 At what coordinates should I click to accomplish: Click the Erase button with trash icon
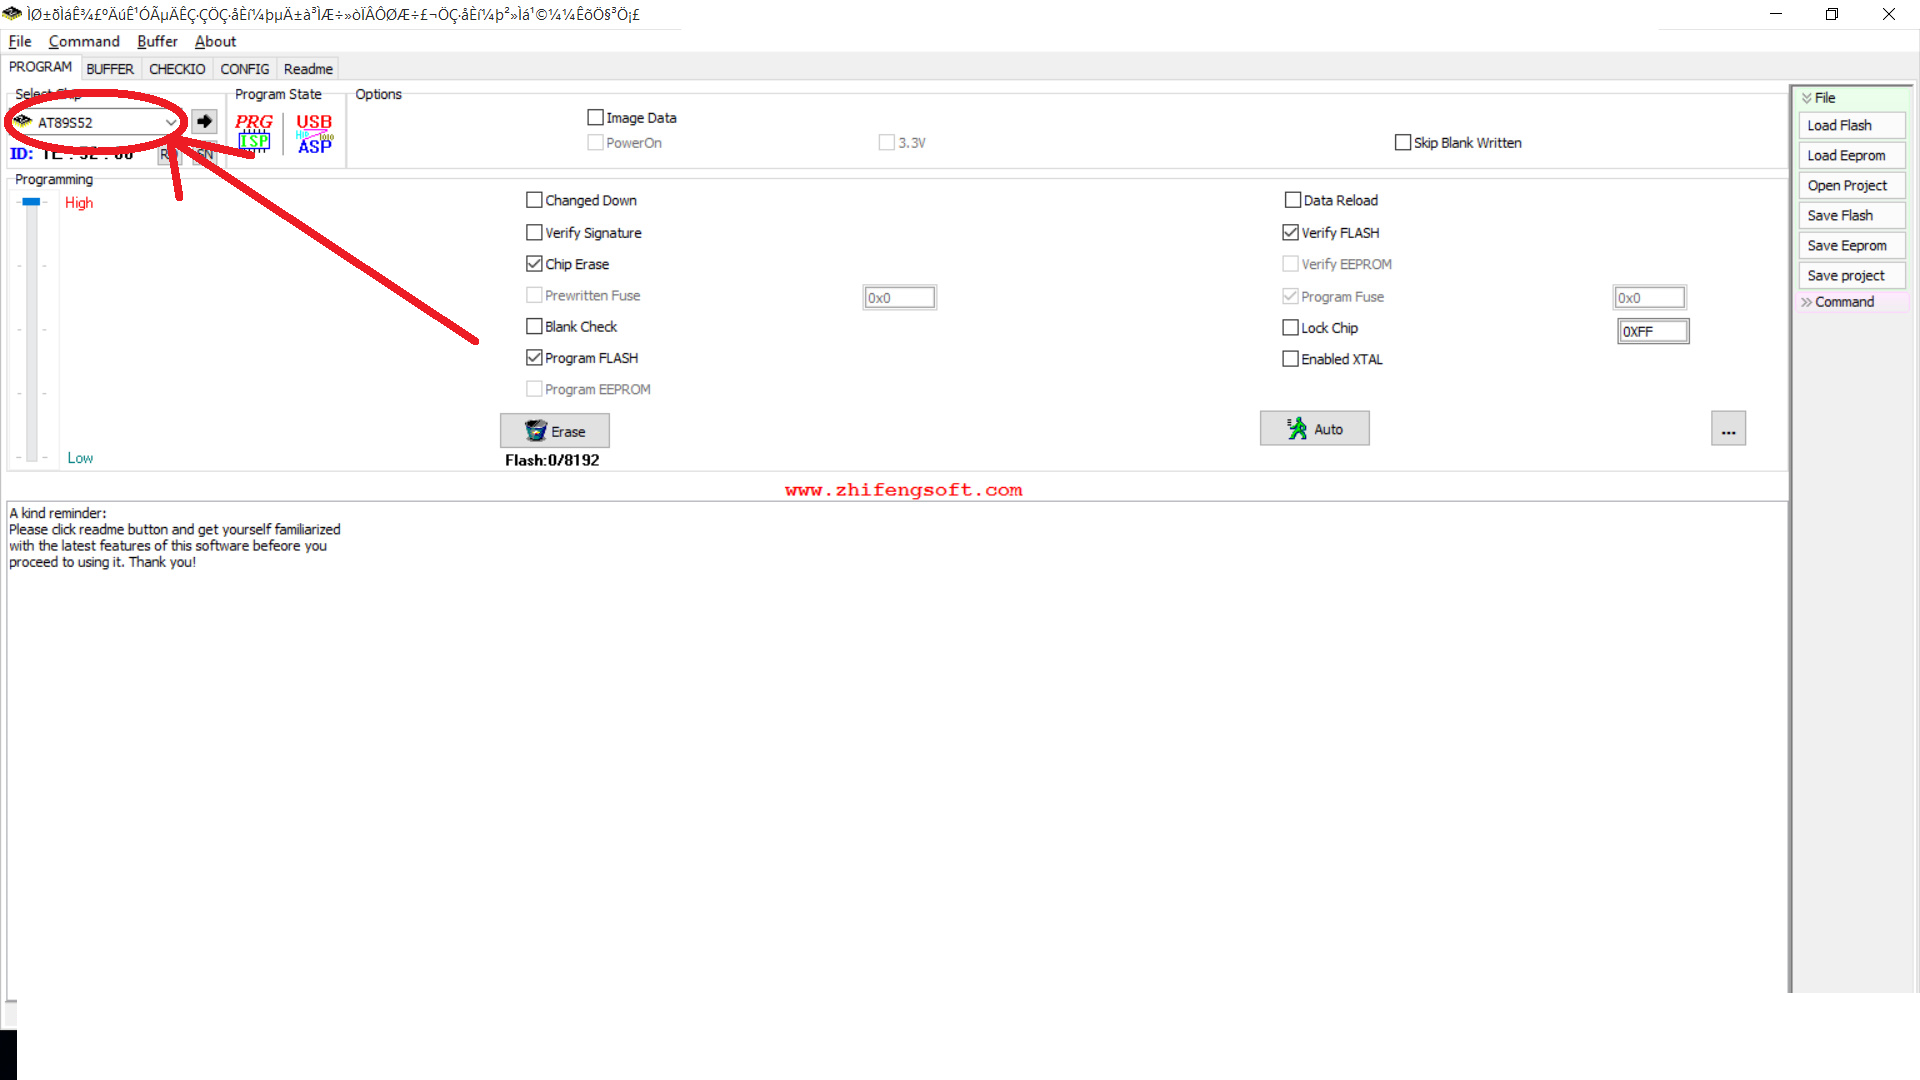[x=554, y=431]
